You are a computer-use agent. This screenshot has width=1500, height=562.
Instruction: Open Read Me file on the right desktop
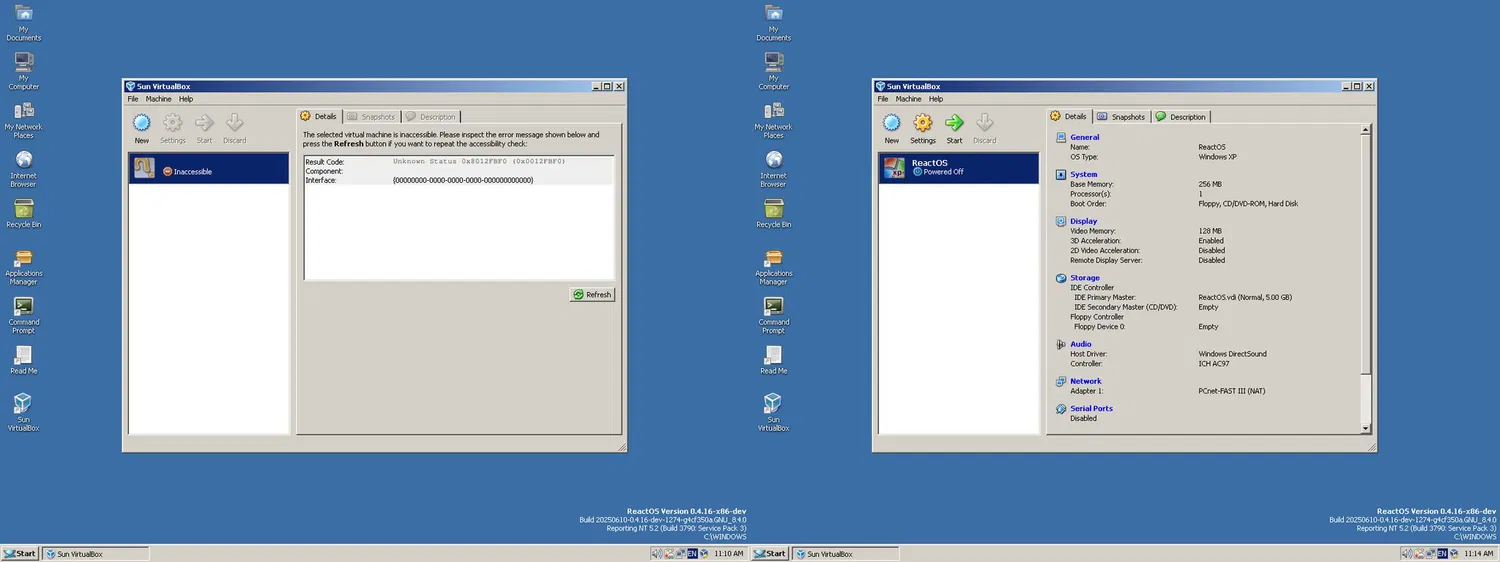click(773, 360)
